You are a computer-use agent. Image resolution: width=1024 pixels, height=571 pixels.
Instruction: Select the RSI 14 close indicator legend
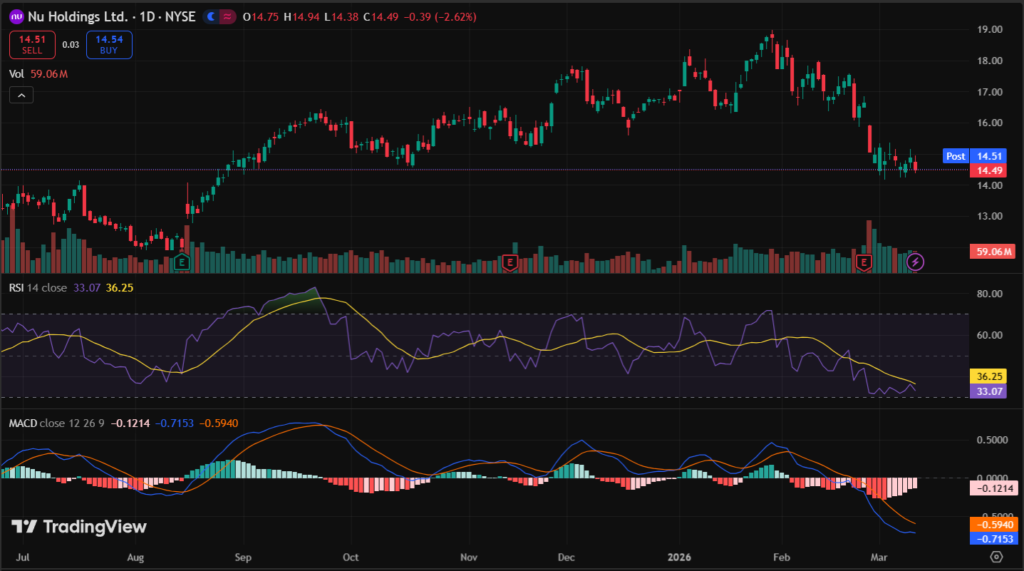click(41, 287)
